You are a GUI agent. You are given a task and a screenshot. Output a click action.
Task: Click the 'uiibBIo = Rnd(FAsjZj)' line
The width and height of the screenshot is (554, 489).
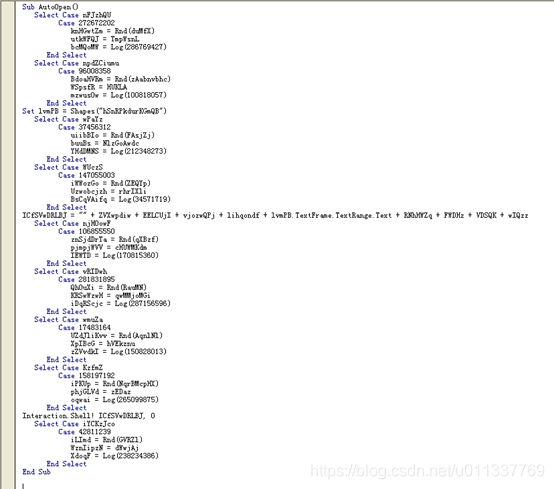click(112, 135)
